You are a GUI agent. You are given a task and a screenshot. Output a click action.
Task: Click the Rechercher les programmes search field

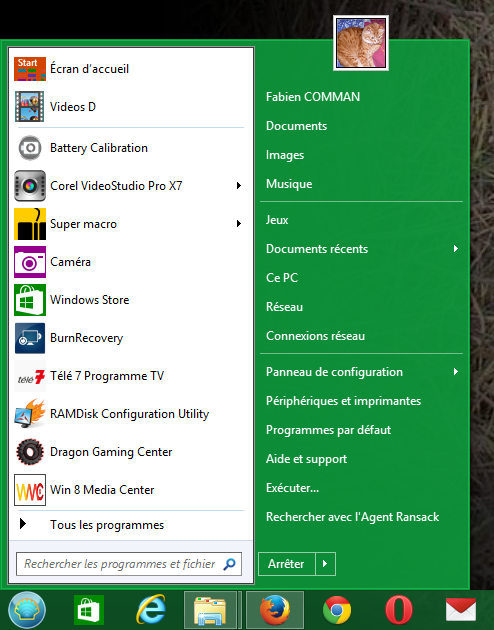click(x=129, y=564)
